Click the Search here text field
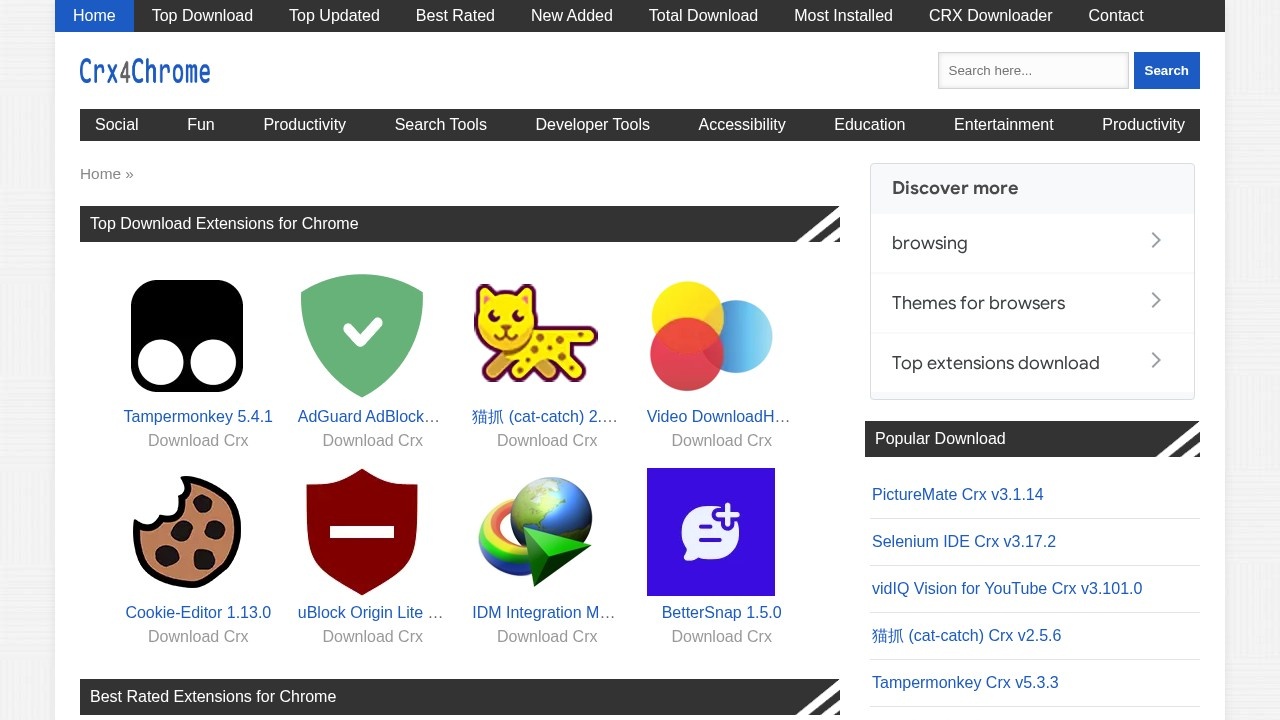Viewport: 1280px width, 720px height. tap(1033, 71)
